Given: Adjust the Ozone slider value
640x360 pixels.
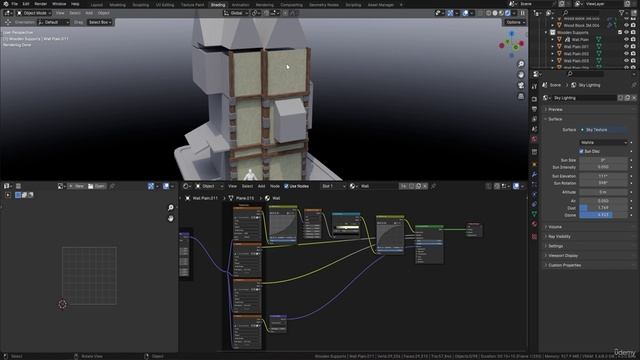Looking at the screenshot, I should click(x=603, y=215).
